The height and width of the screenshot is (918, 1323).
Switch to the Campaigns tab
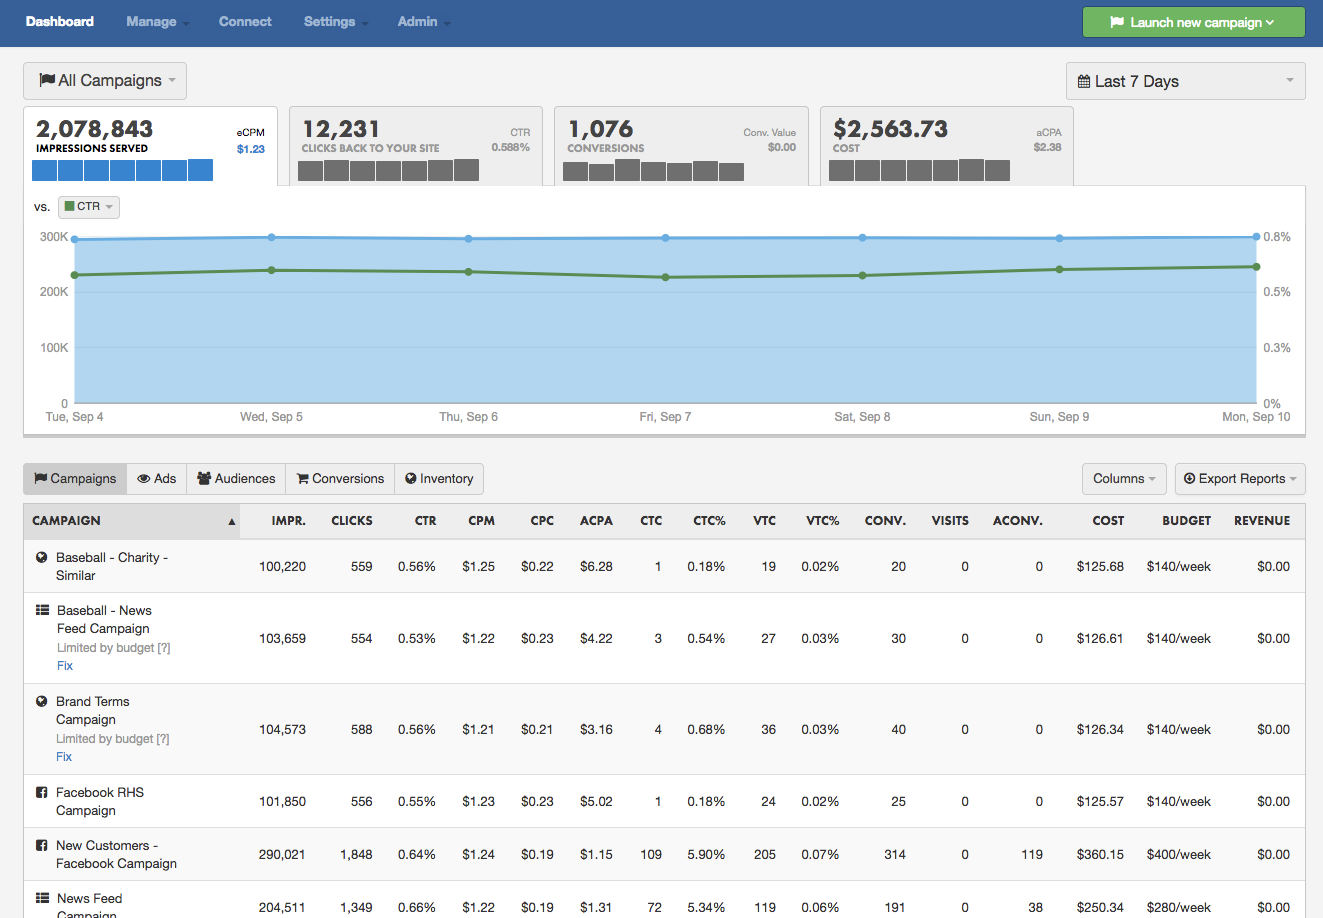tap(75, 479)
